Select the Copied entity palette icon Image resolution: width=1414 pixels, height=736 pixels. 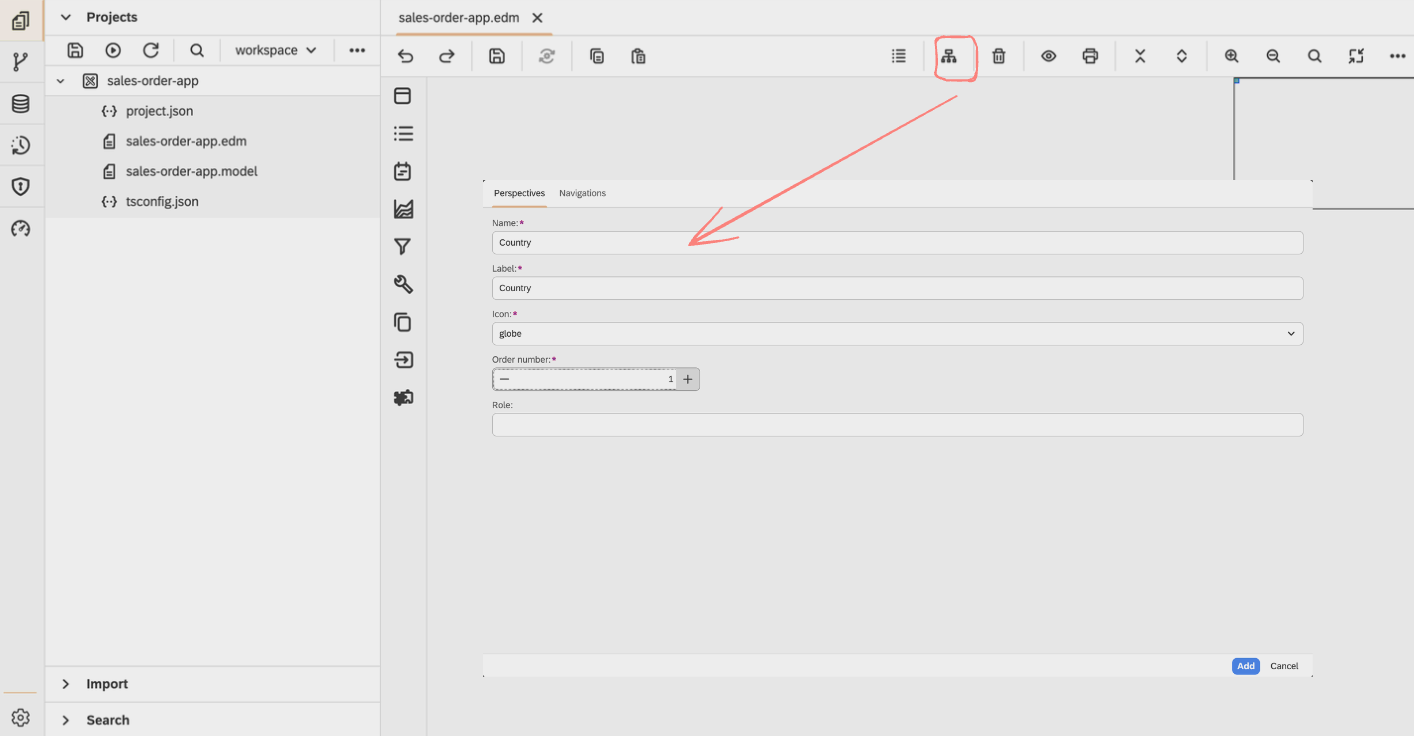tap(403, 322)
